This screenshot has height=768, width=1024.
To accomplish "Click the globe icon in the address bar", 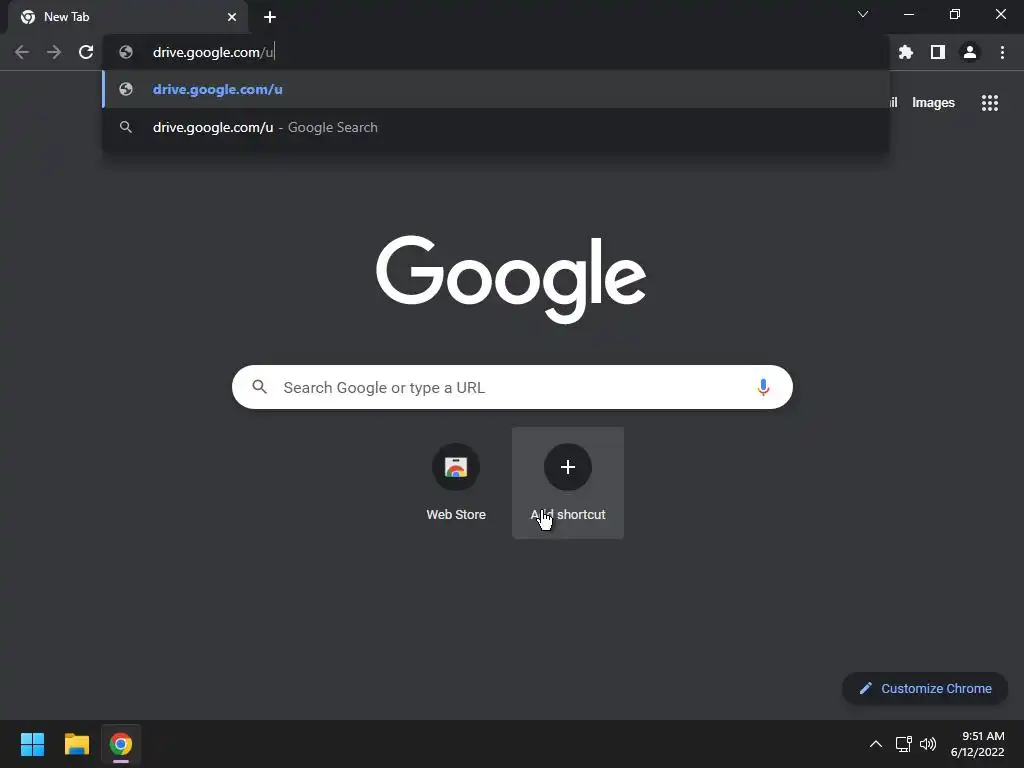I will 126,52.
